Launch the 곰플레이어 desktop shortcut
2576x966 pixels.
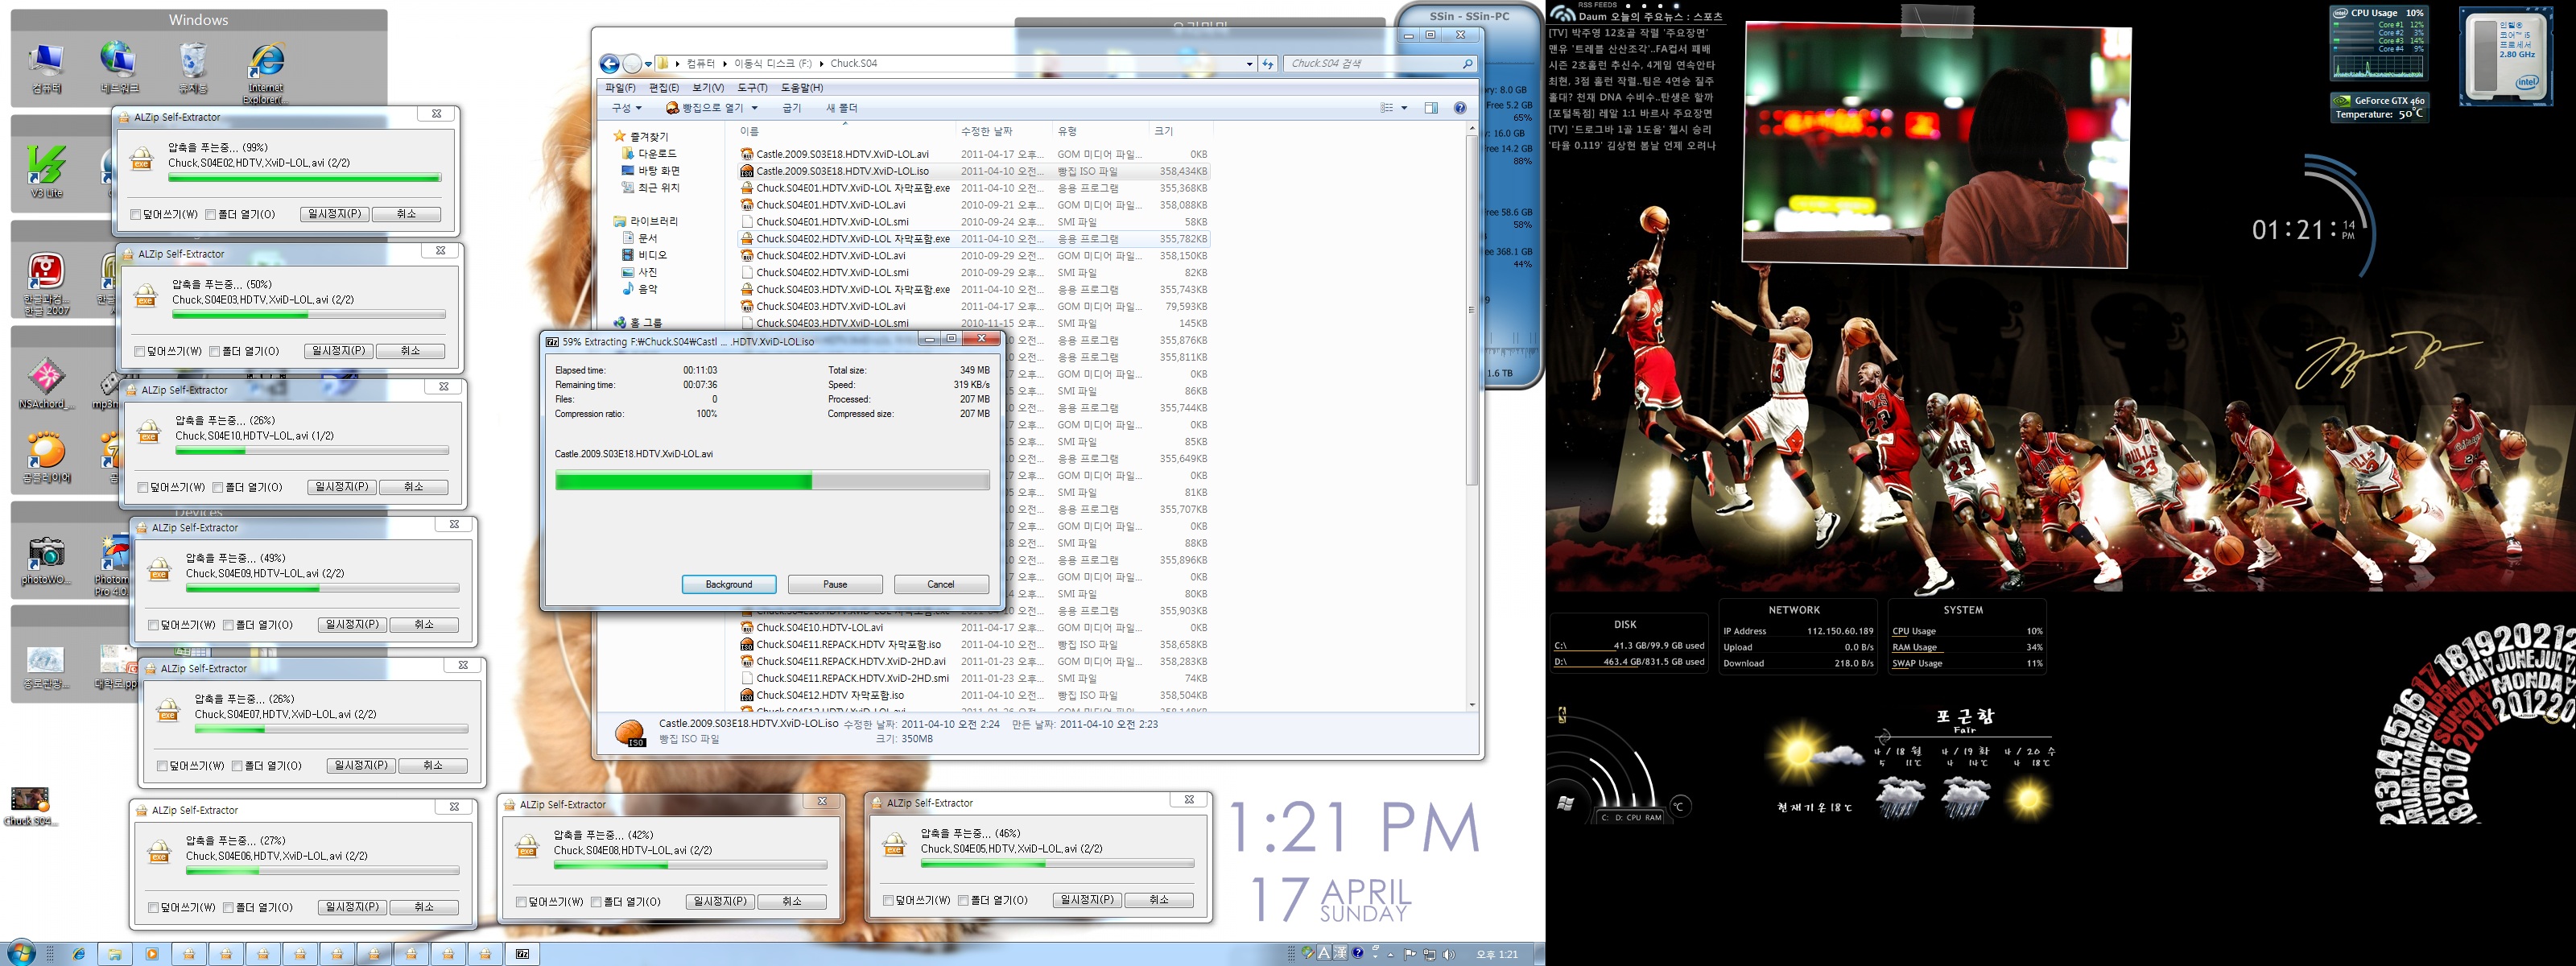click(x=46, y=458)
